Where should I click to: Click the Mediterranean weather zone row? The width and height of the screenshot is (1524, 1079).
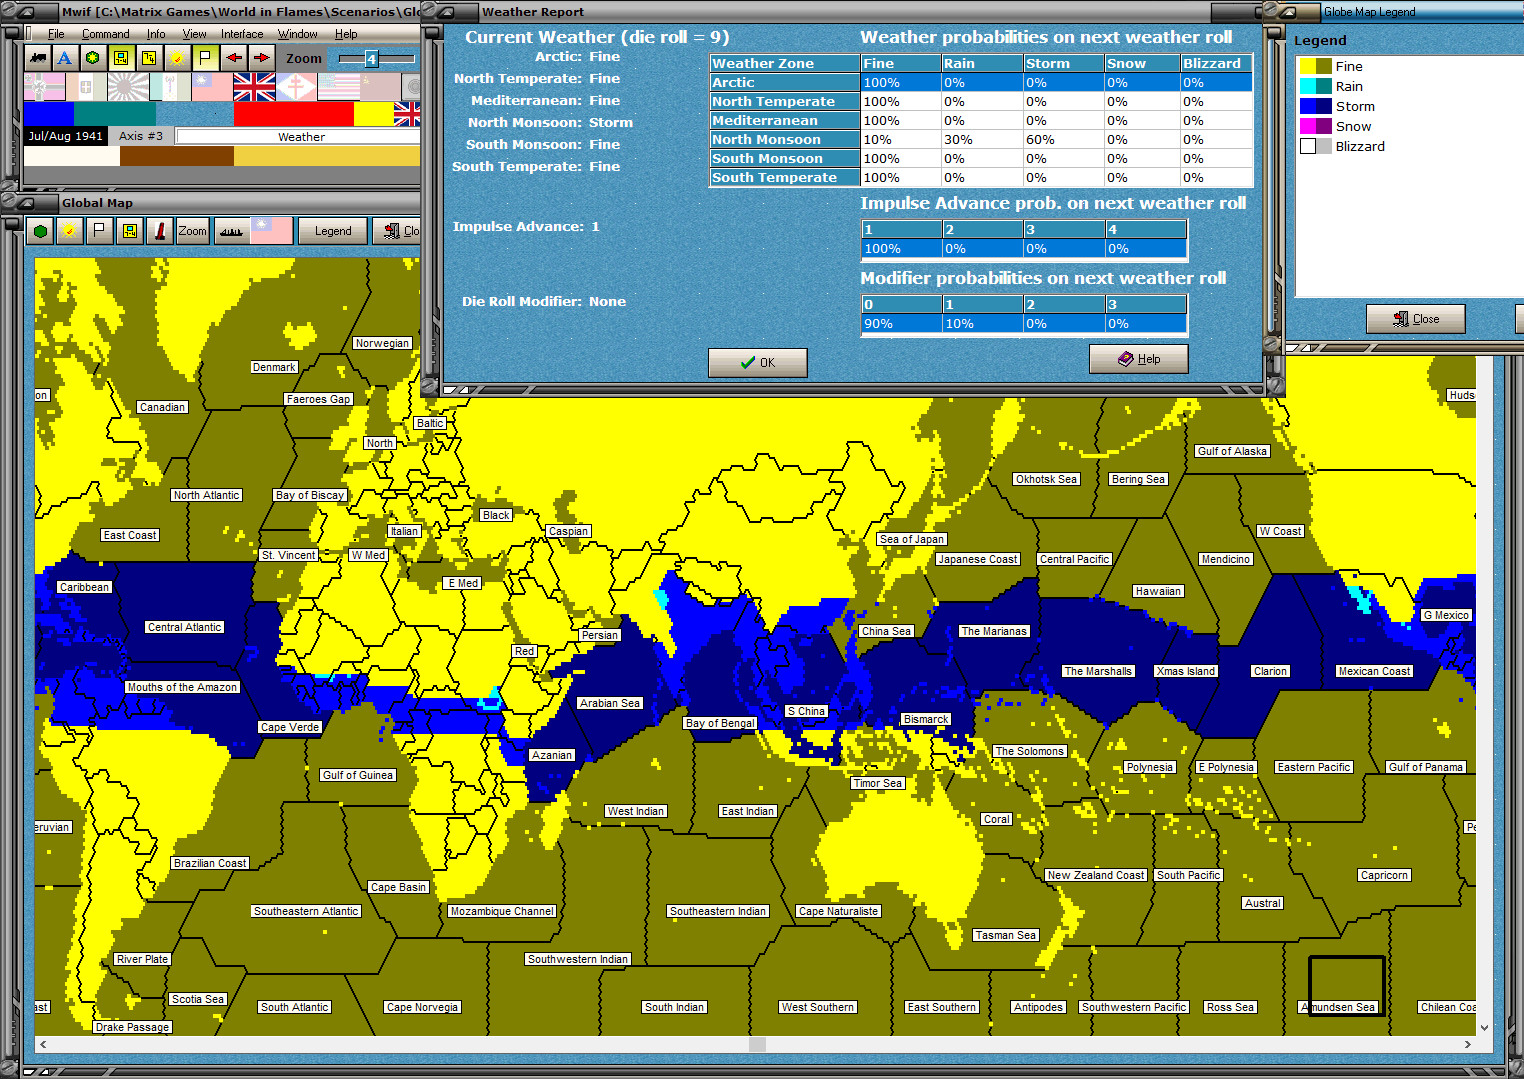(x=981, y=121)
